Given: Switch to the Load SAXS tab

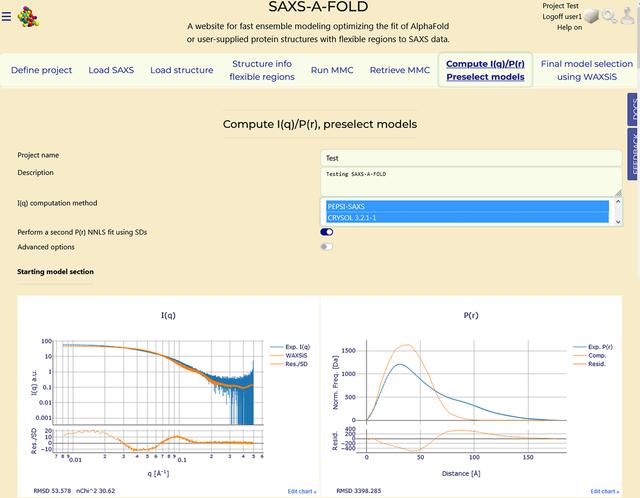Looking at the screenshot, I should coord(111,70).
